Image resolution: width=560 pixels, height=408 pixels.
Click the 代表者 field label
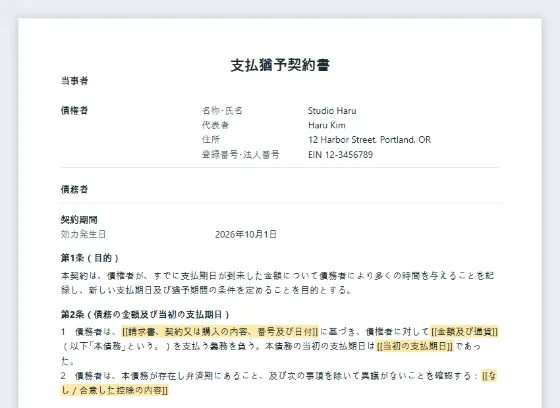click(215, 125)
